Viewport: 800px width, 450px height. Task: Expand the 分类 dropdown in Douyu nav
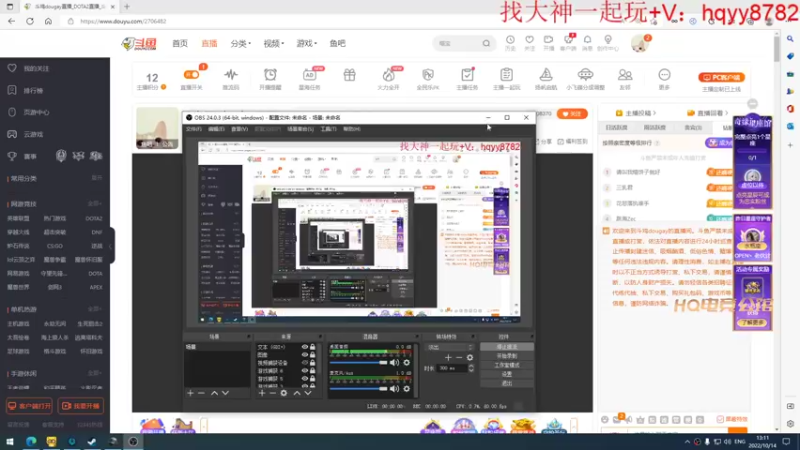[x=240, y=44]
